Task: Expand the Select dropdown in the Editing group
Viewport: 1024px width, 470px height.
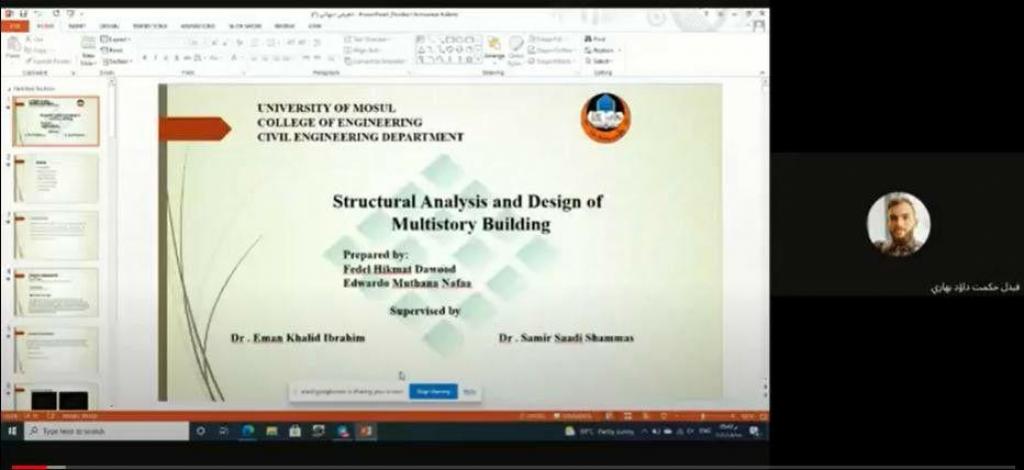Action: point(601,61)
